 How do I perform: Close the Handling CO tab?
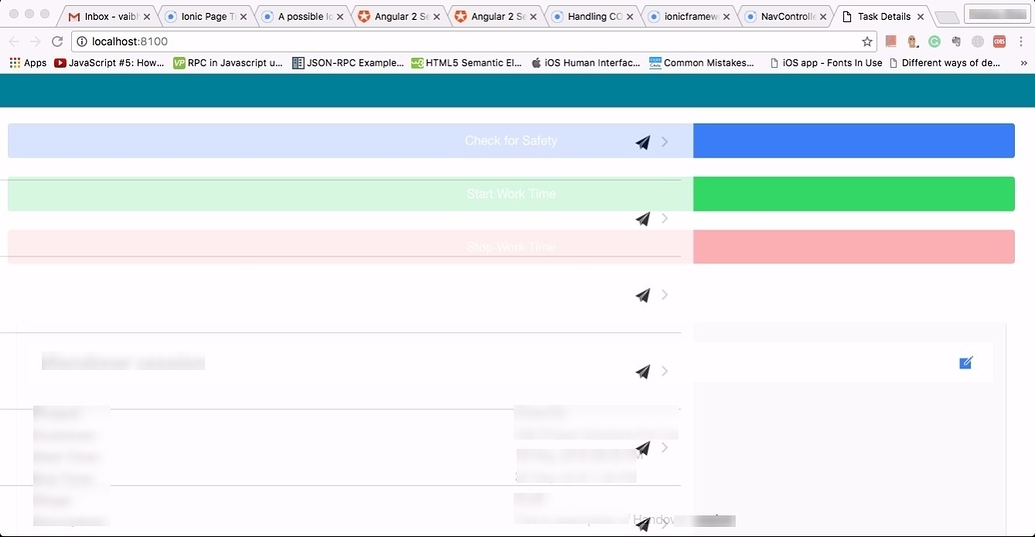point(630,16)
